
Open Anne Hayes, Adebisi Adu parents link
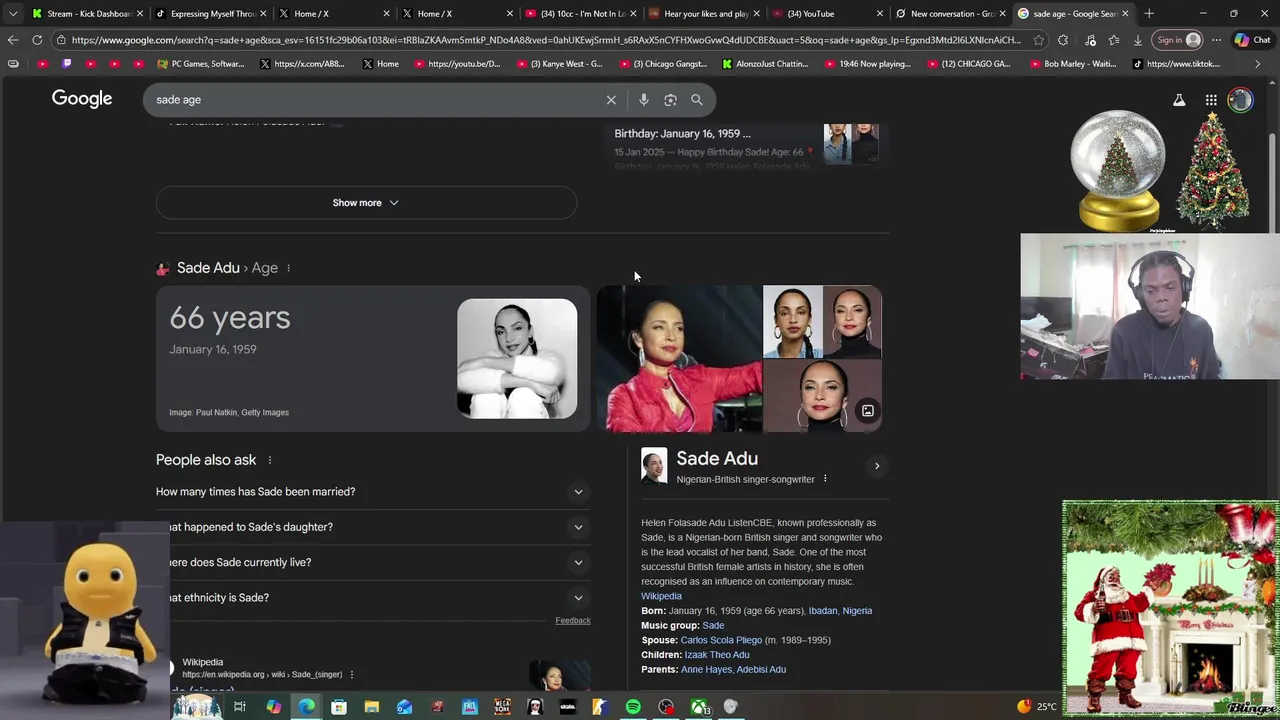click(733, 670)
